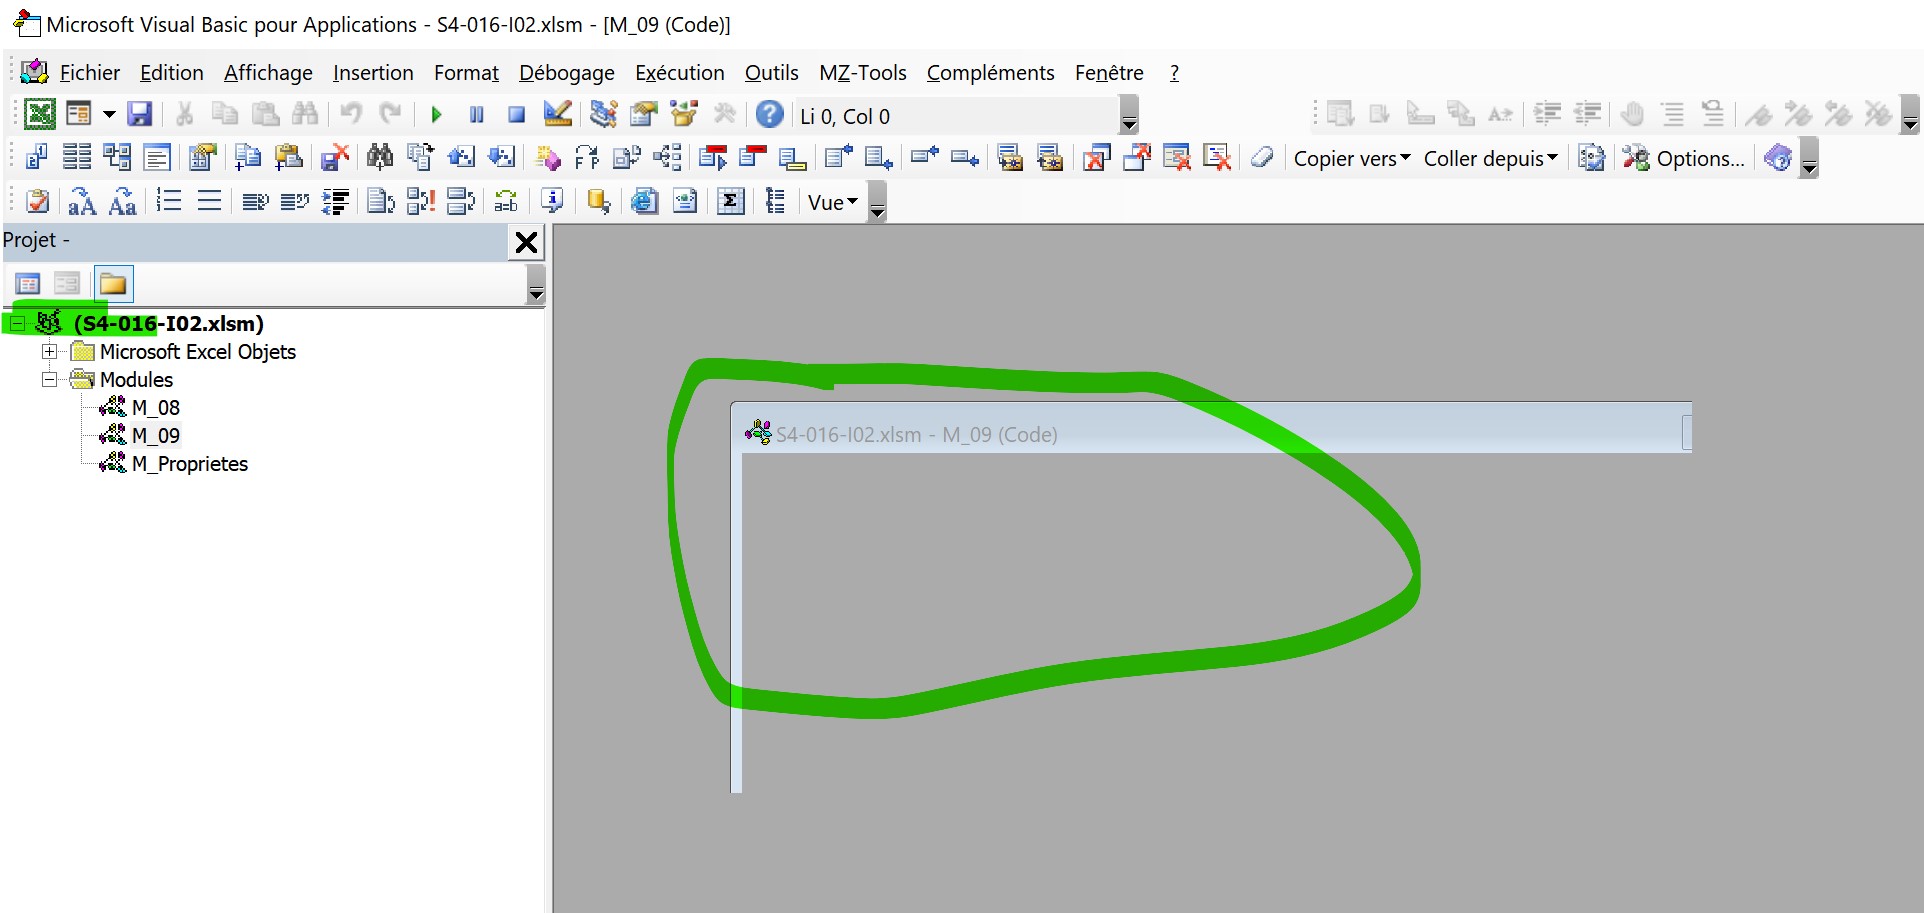Toggle Design Mode ruler-and-pencil icon

point(557,114)
